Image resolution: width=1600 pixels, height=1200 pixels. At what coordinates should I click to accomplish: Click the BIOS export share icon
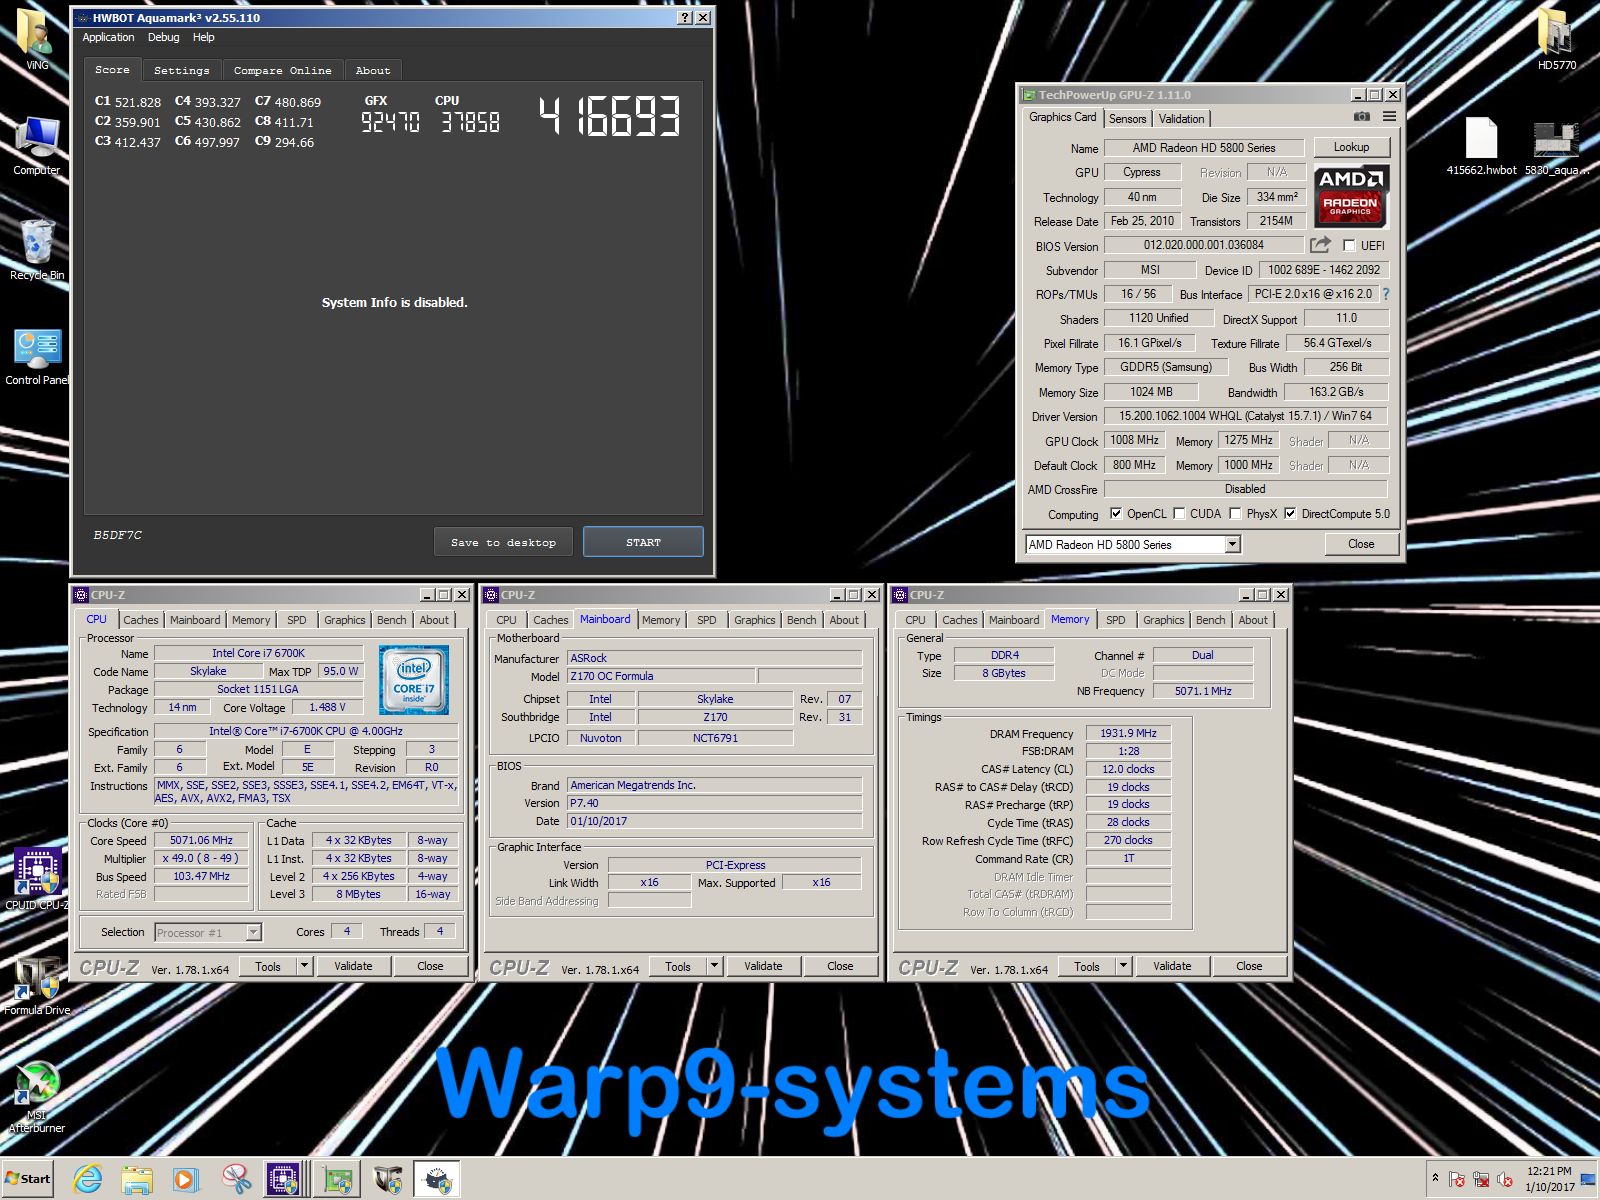tap(1320, 245)
